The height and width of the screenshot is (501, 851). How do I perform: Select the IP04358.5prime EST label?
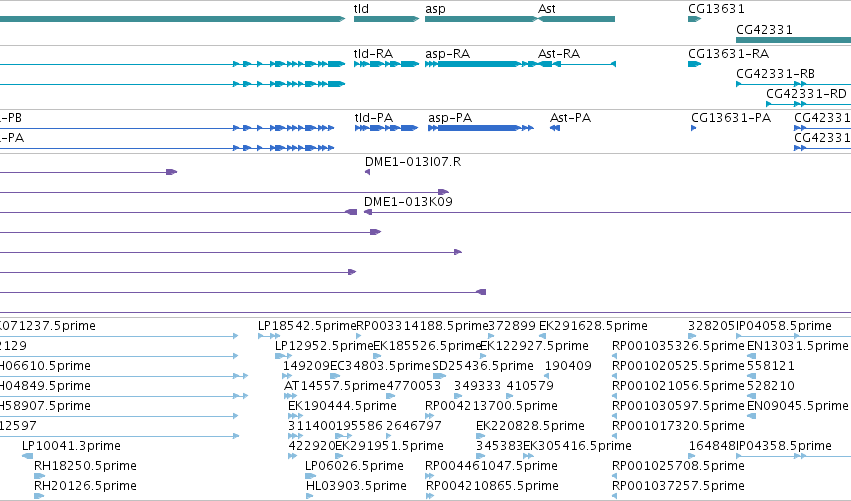784,445
